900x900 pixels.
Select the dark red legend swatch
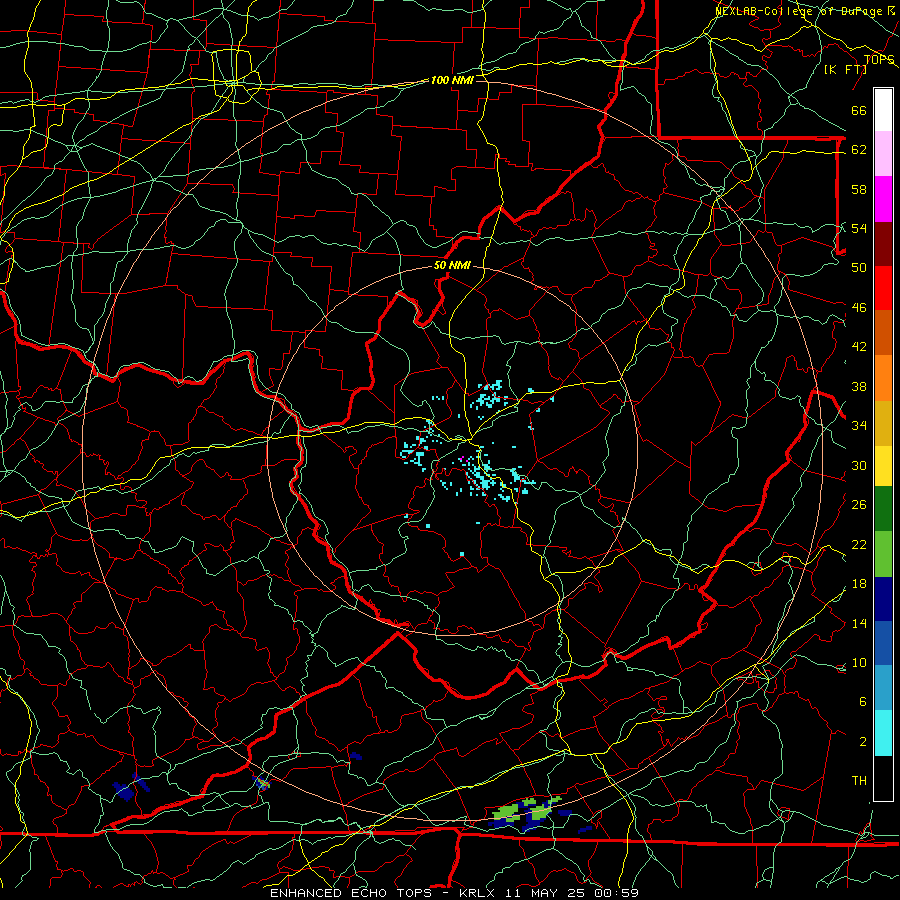click(883, 243)
